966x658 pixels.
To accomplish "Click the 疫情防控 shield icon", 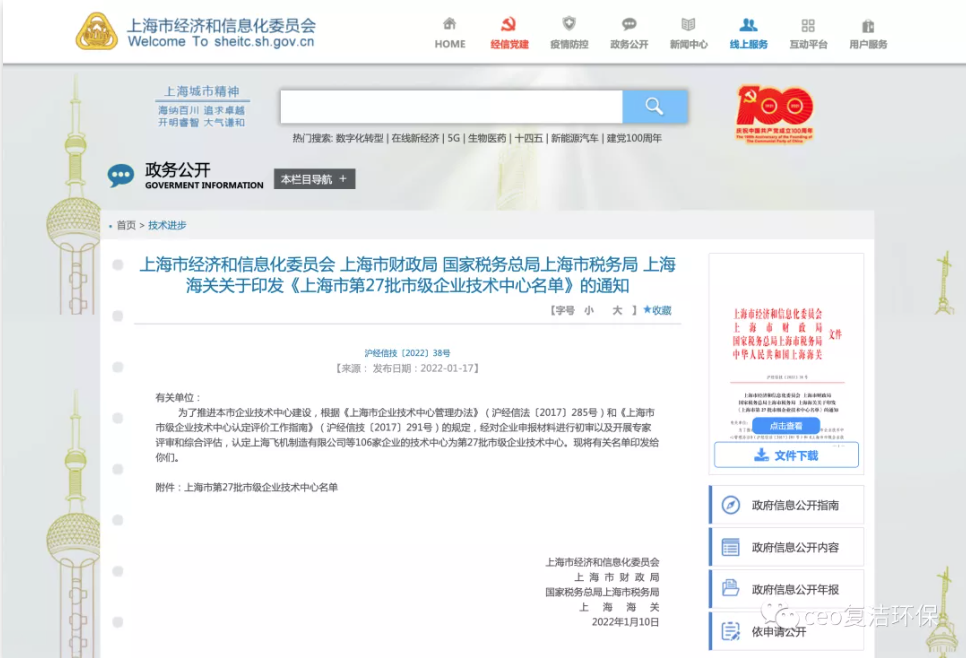I will pos(569,25).
